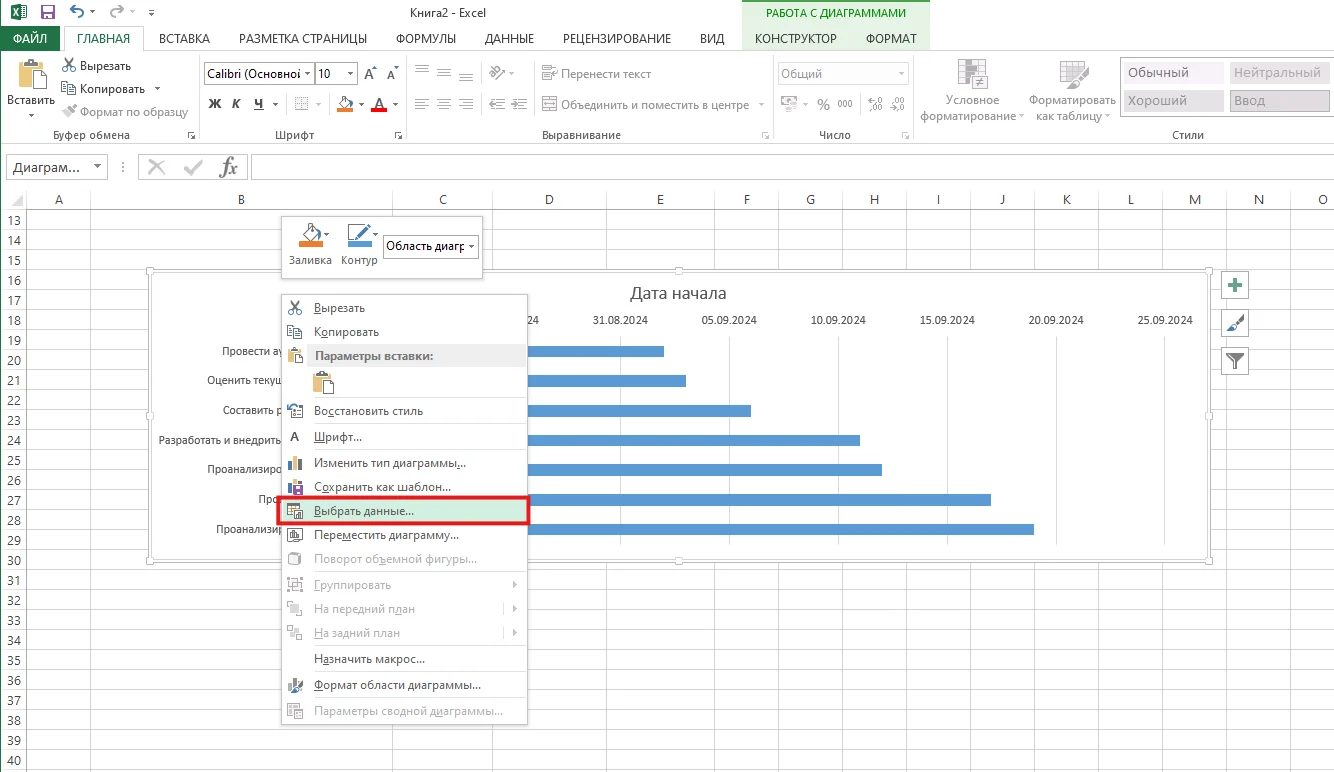This screenshot has width=1334, height=772.
Task: Expand the font size dropdown
Action: click(350, 74)
